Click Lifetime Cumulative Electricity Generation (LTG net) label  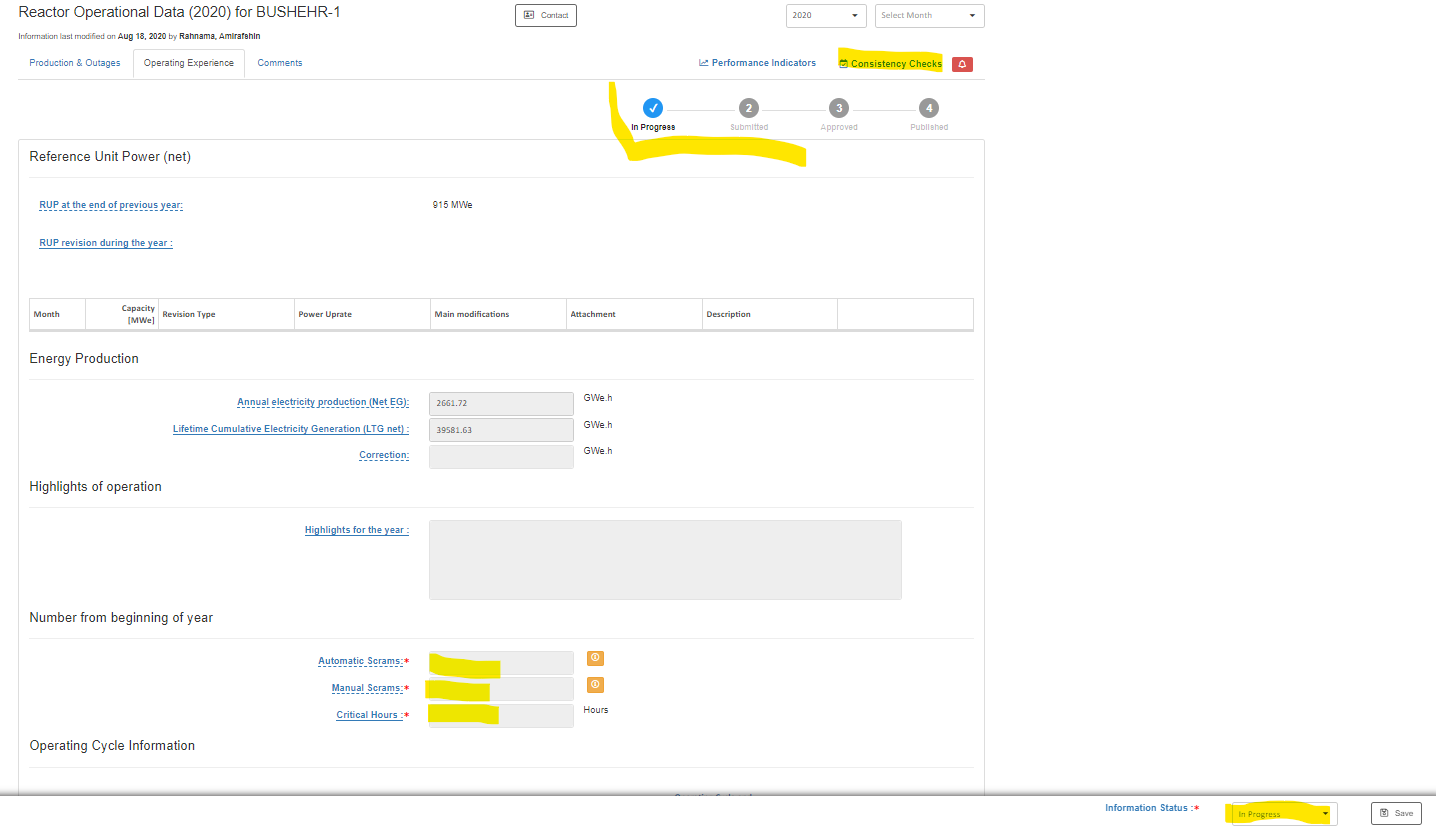click(291, 429)
